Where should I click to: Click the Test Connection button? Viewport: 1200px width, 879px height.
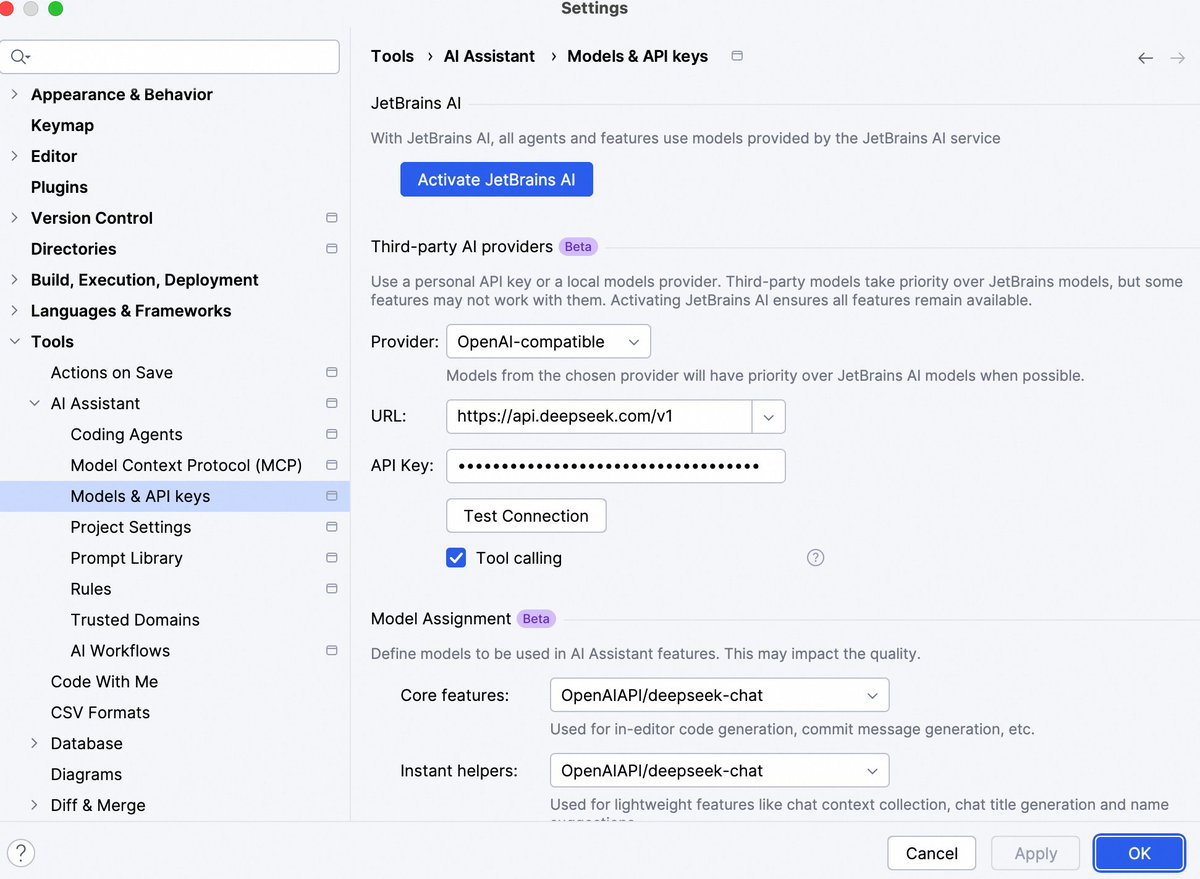tap(526, 516)
